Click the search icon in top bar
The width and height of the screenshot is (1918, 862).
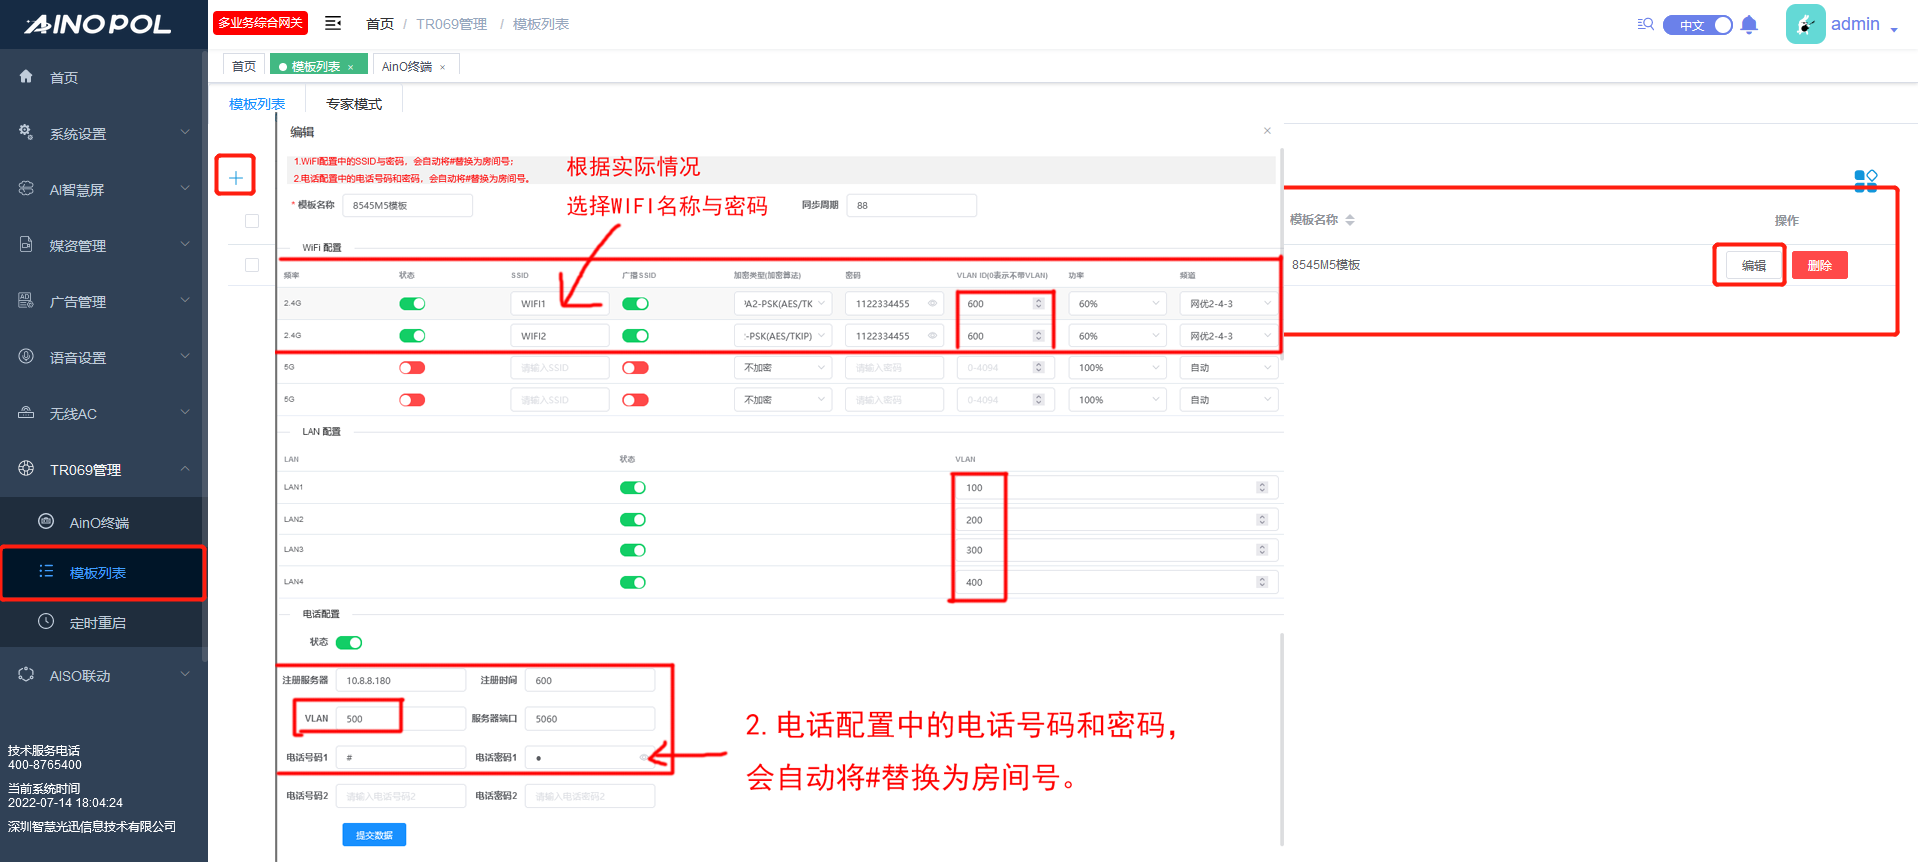[x=1645, y=24]
